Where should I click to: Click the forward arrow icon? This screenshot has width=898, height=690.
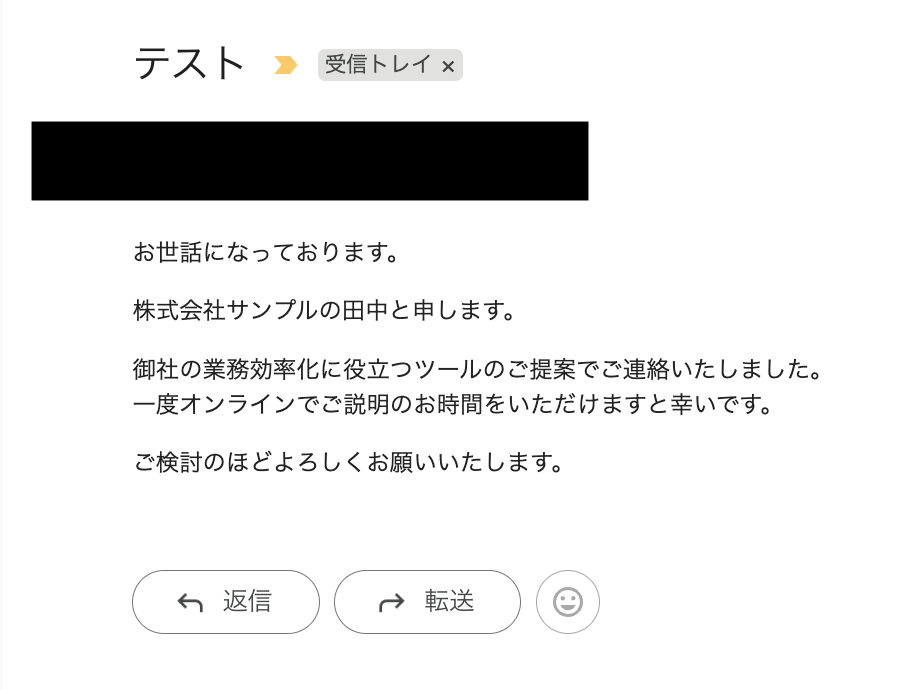(x=392, y=602)
